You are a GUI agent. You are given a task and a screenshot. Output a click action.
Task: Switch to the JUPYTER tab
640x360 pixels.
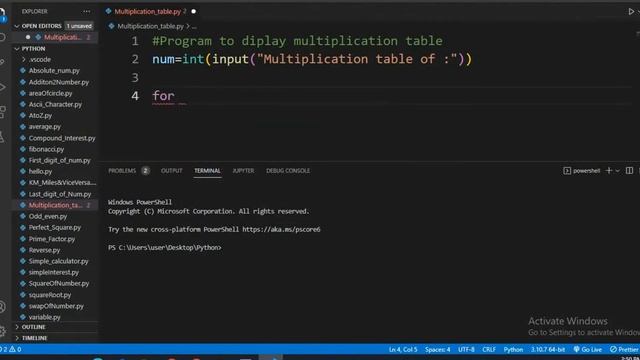(243, 171)
